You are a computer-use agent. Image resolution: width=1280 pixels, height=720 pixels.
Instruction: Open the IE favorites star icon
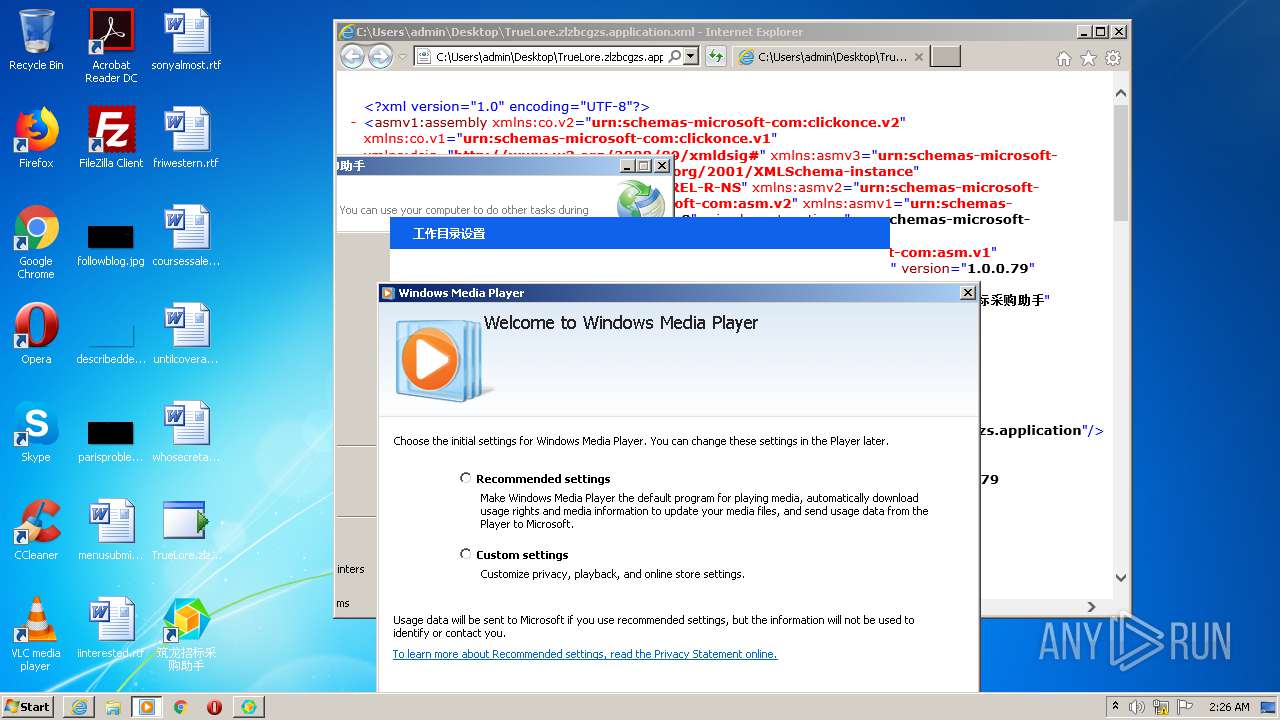(x=1088, y=59)
